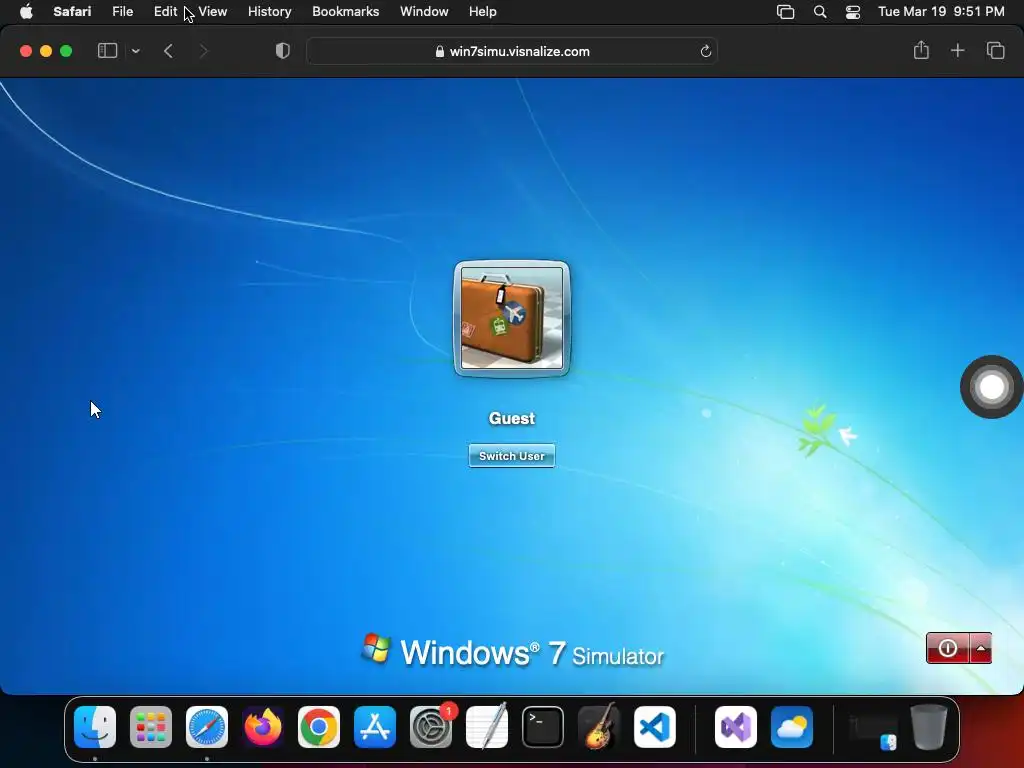Open Visual Studio from the Dock
This screenshot has height=768, width=1024.
(736, 727)
